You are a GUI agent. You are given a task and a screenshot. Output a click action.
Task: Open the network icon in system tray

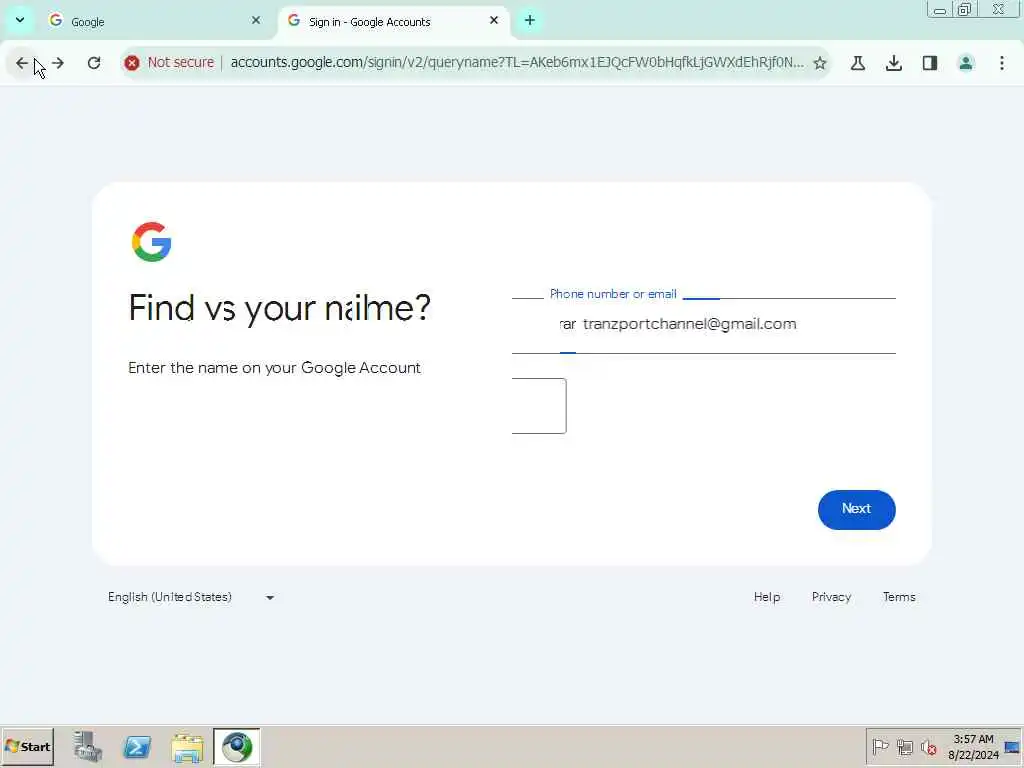point(904,746)
